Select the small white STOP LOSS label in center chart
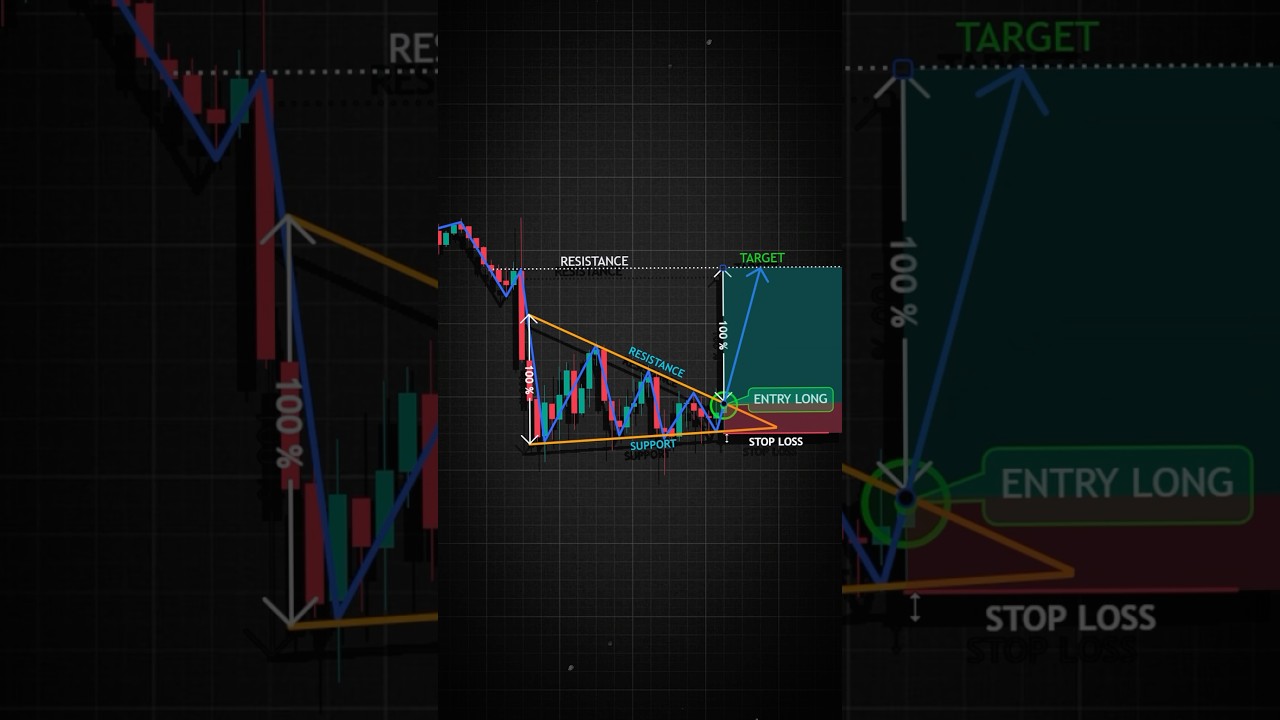This screenshot has width=1280, height=720. point(776,441)
